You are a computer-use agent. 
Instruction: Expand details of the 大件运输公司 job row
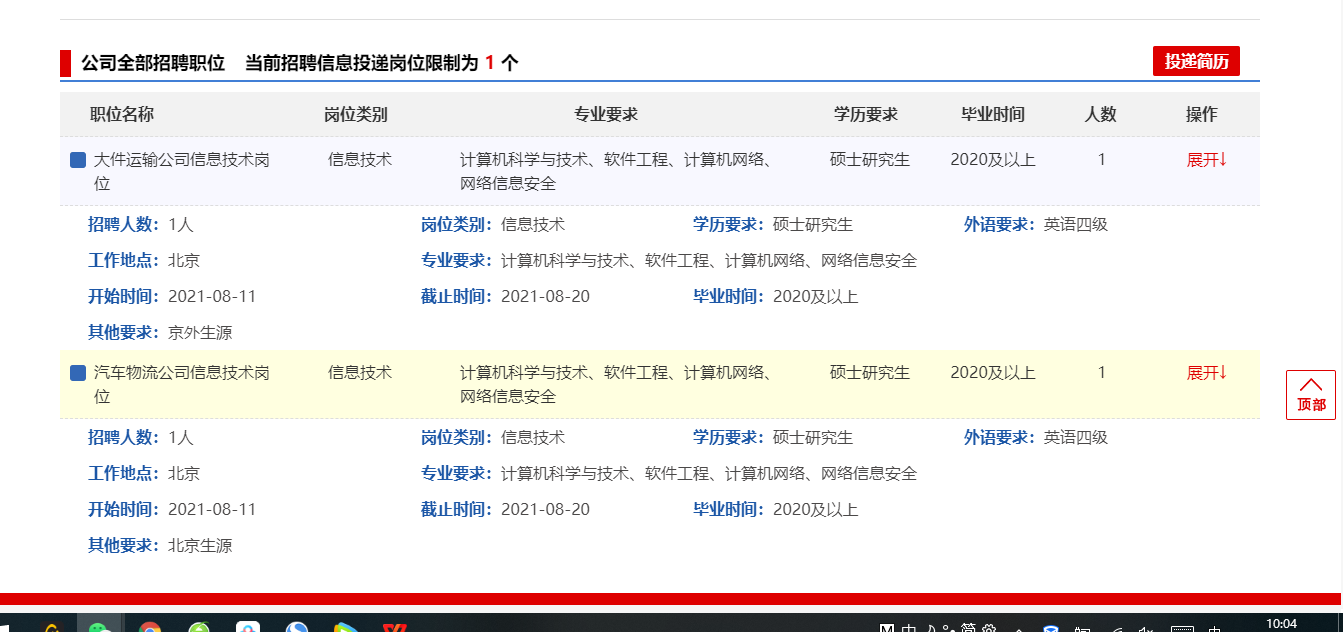1206,160
